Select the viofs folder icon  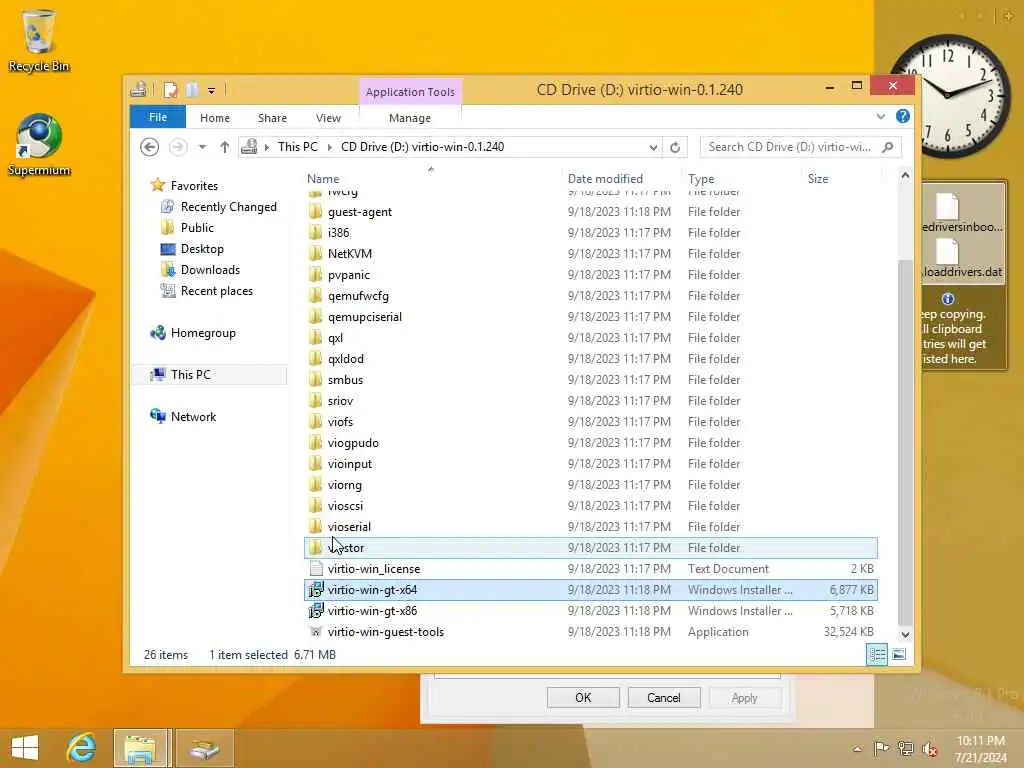[x=315, y=422]
